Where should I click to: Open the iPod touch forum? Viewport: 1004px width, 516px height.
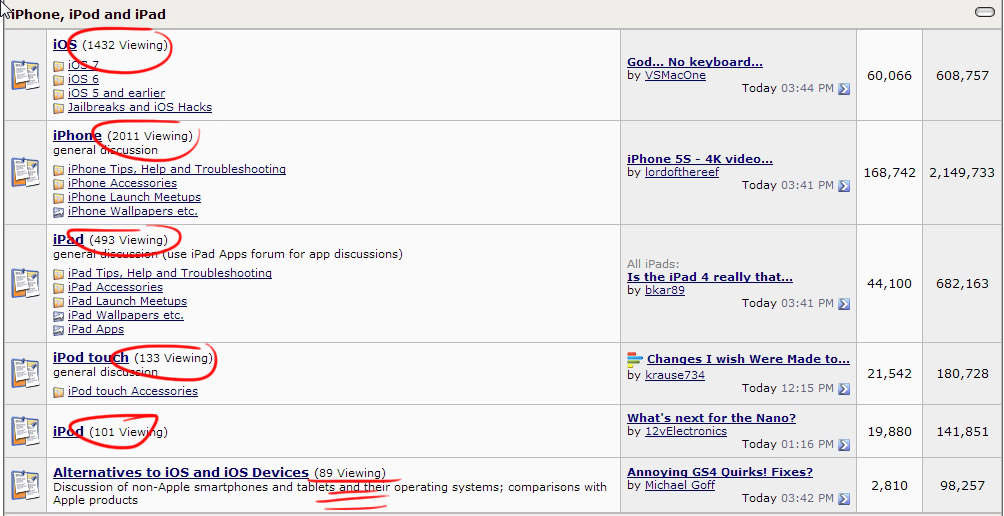pyautogui.click(x=91, y=357)
